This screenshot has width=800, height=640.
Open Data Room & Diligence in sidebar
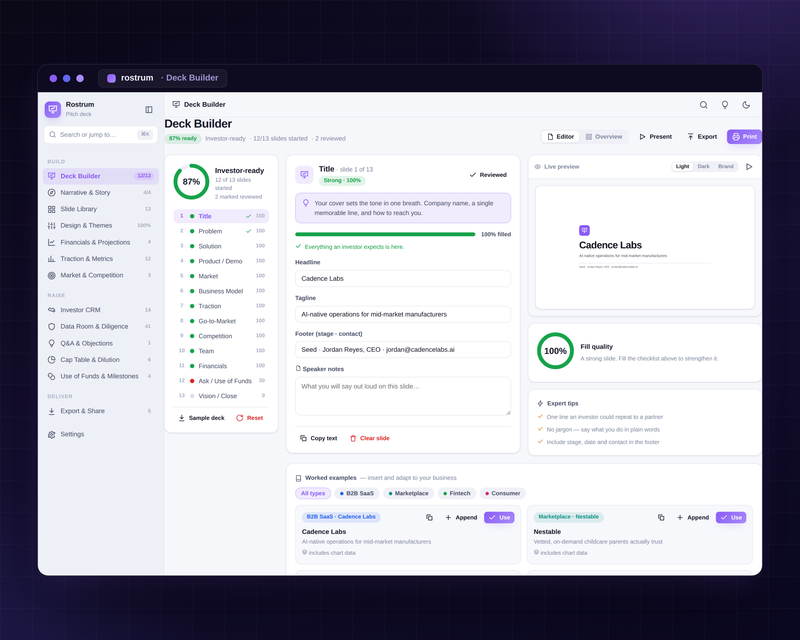[x=101, y=326]
